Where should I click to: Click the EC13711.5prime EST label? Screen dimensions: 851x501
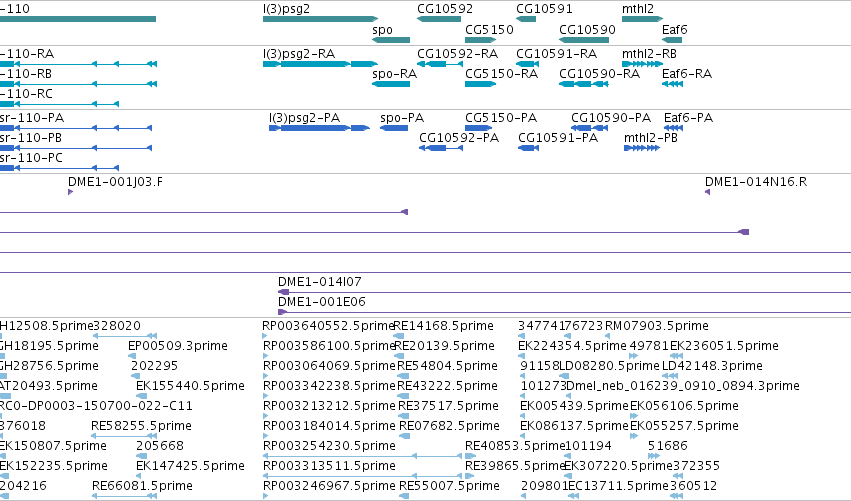618,486
